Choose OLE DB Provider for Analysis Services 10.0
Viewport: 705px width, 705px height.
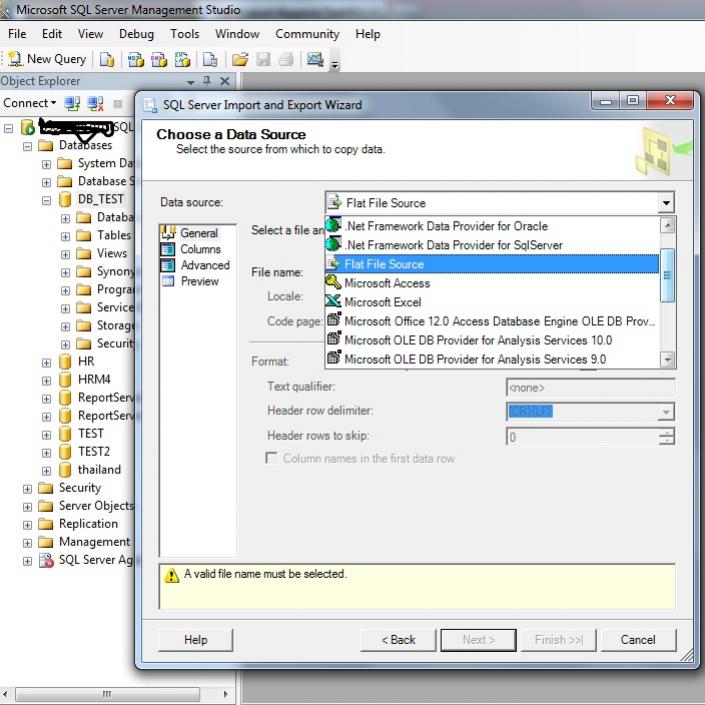(492, 340)
